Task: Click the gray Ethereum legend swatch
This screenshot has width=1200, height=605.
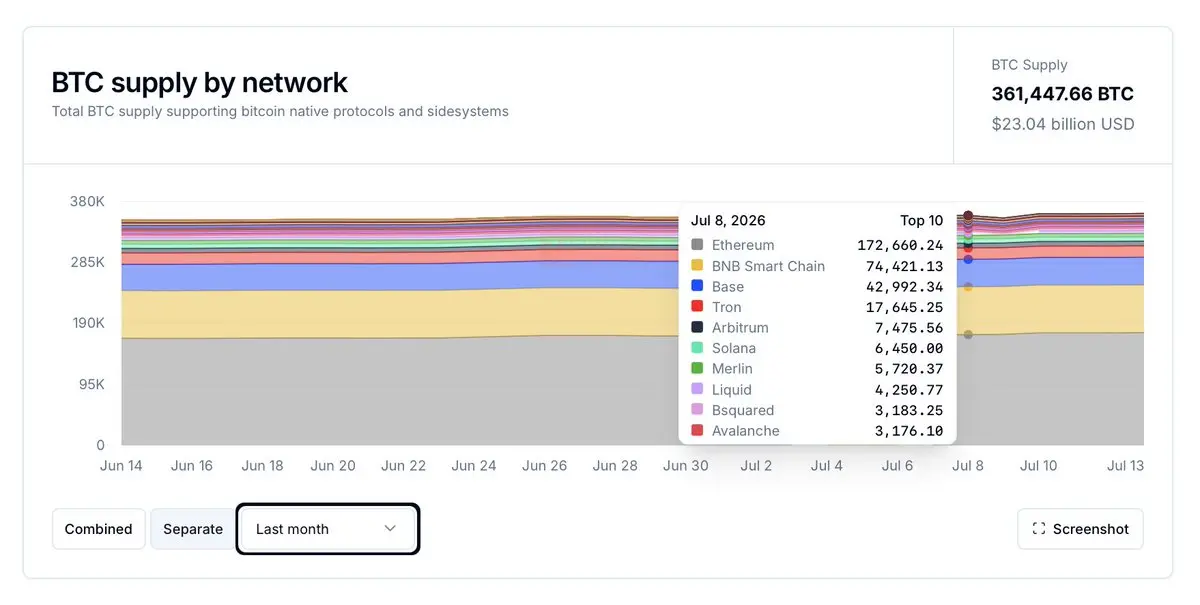Action: click(697, 245)
